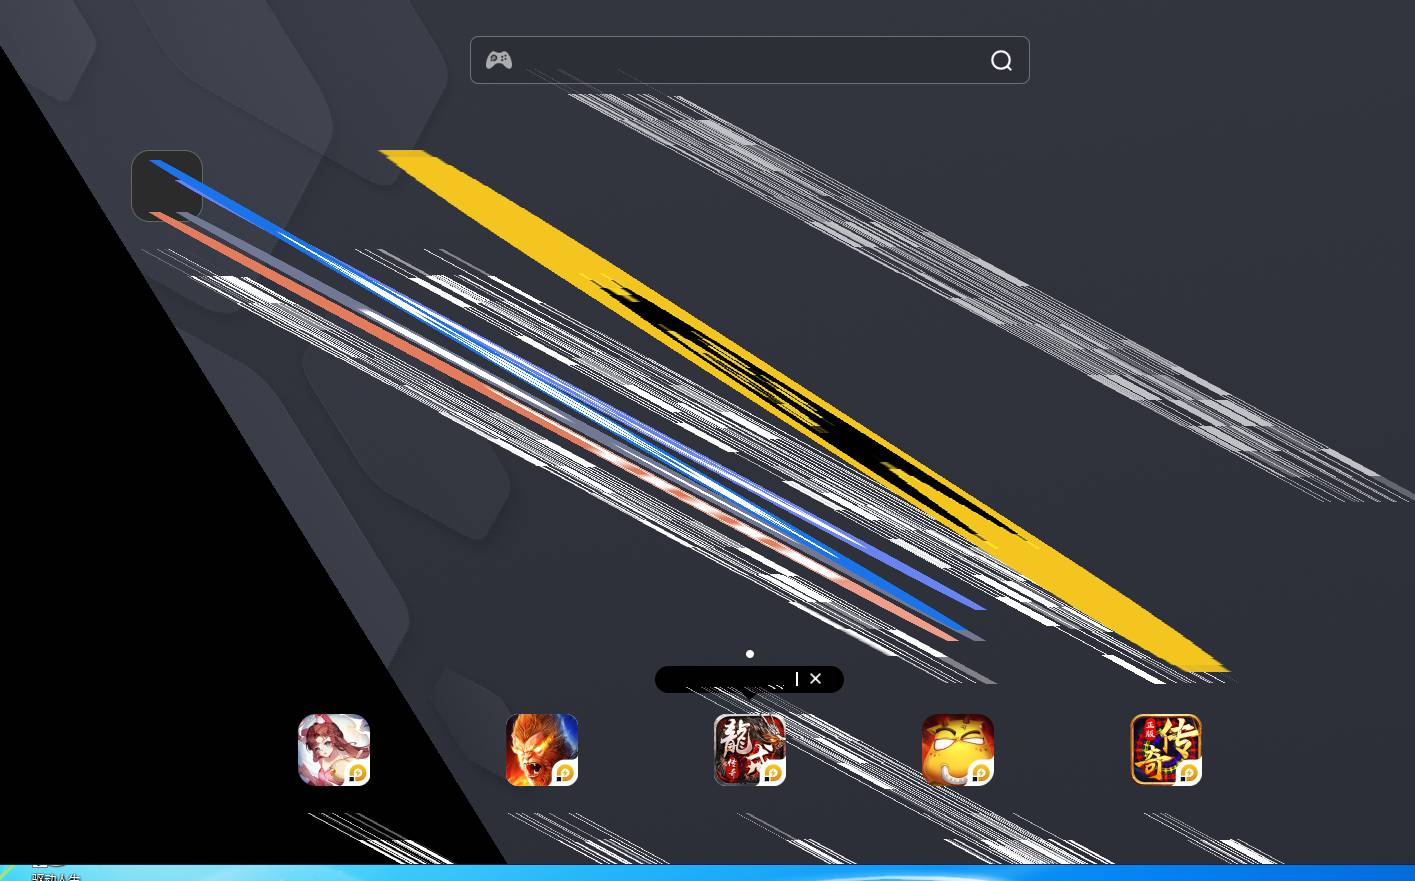Viewport: 1415px width, 881px height.
Task: Open 驱动人生 from the Windows taskbar
Action: click(55, 874)
